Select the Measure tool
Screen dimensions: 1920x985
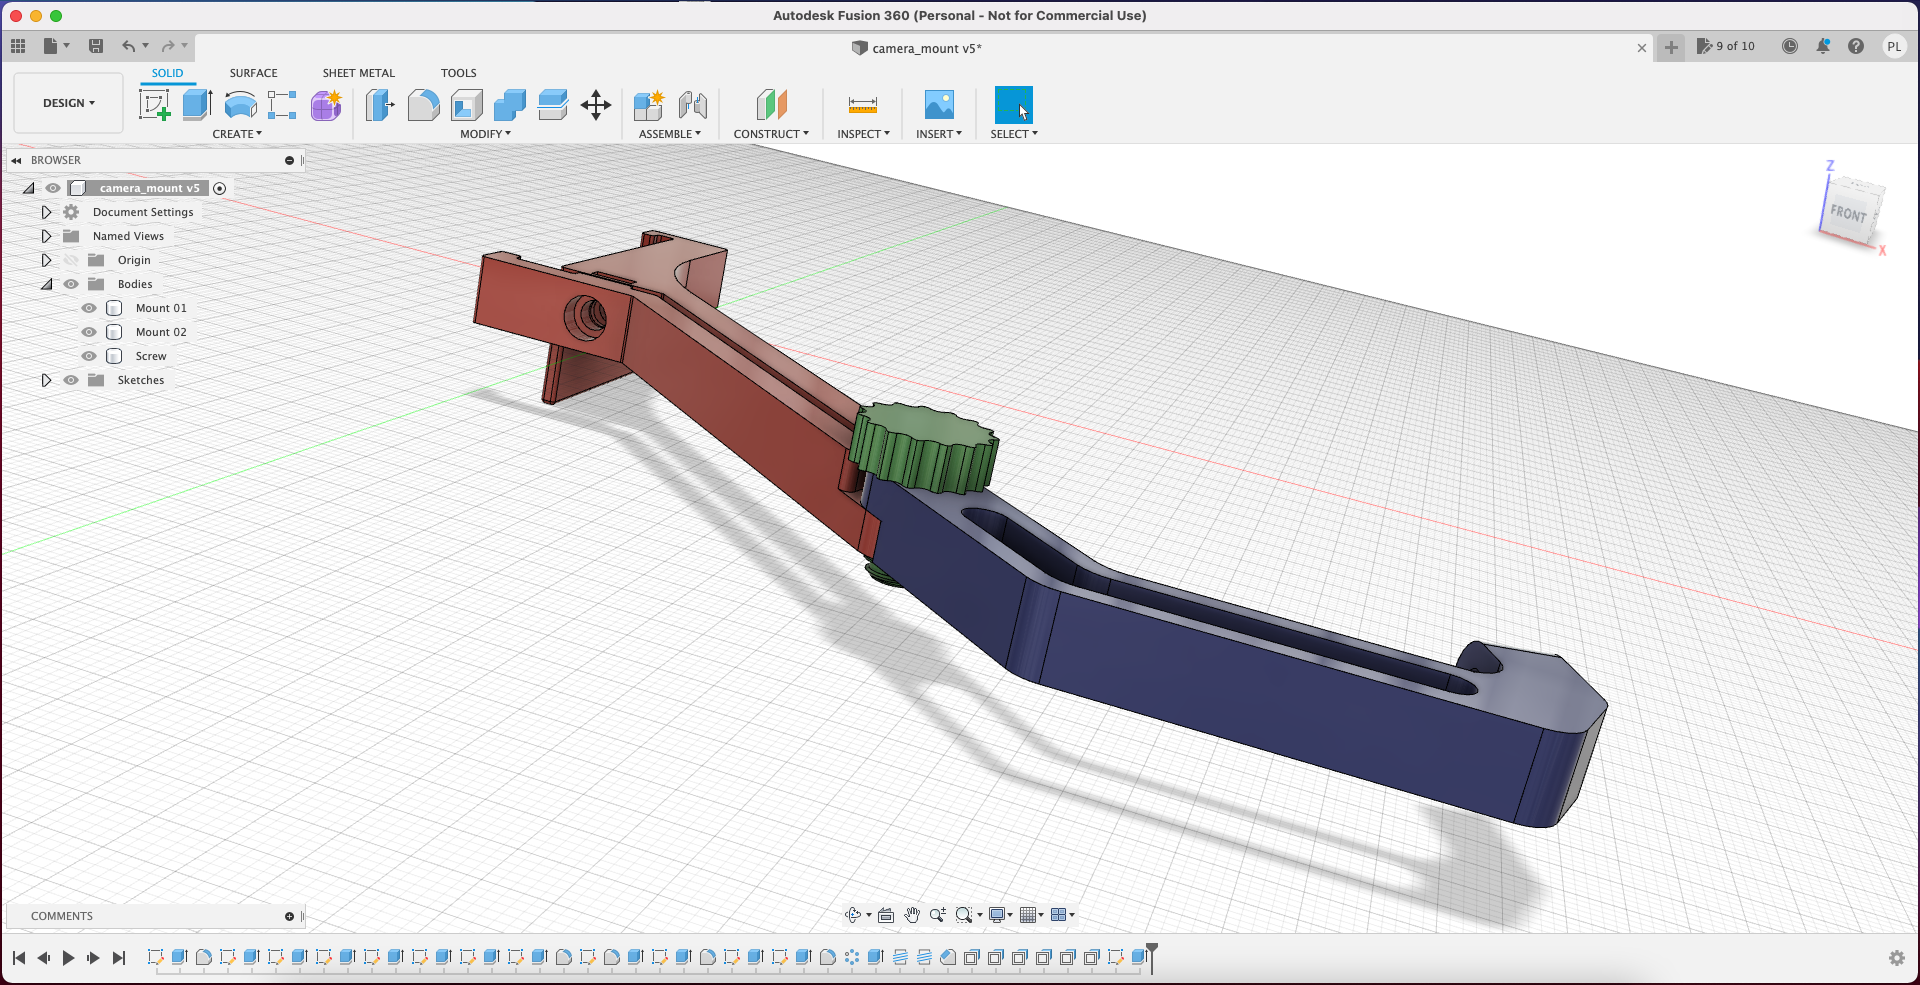click(x=862, y=104)
